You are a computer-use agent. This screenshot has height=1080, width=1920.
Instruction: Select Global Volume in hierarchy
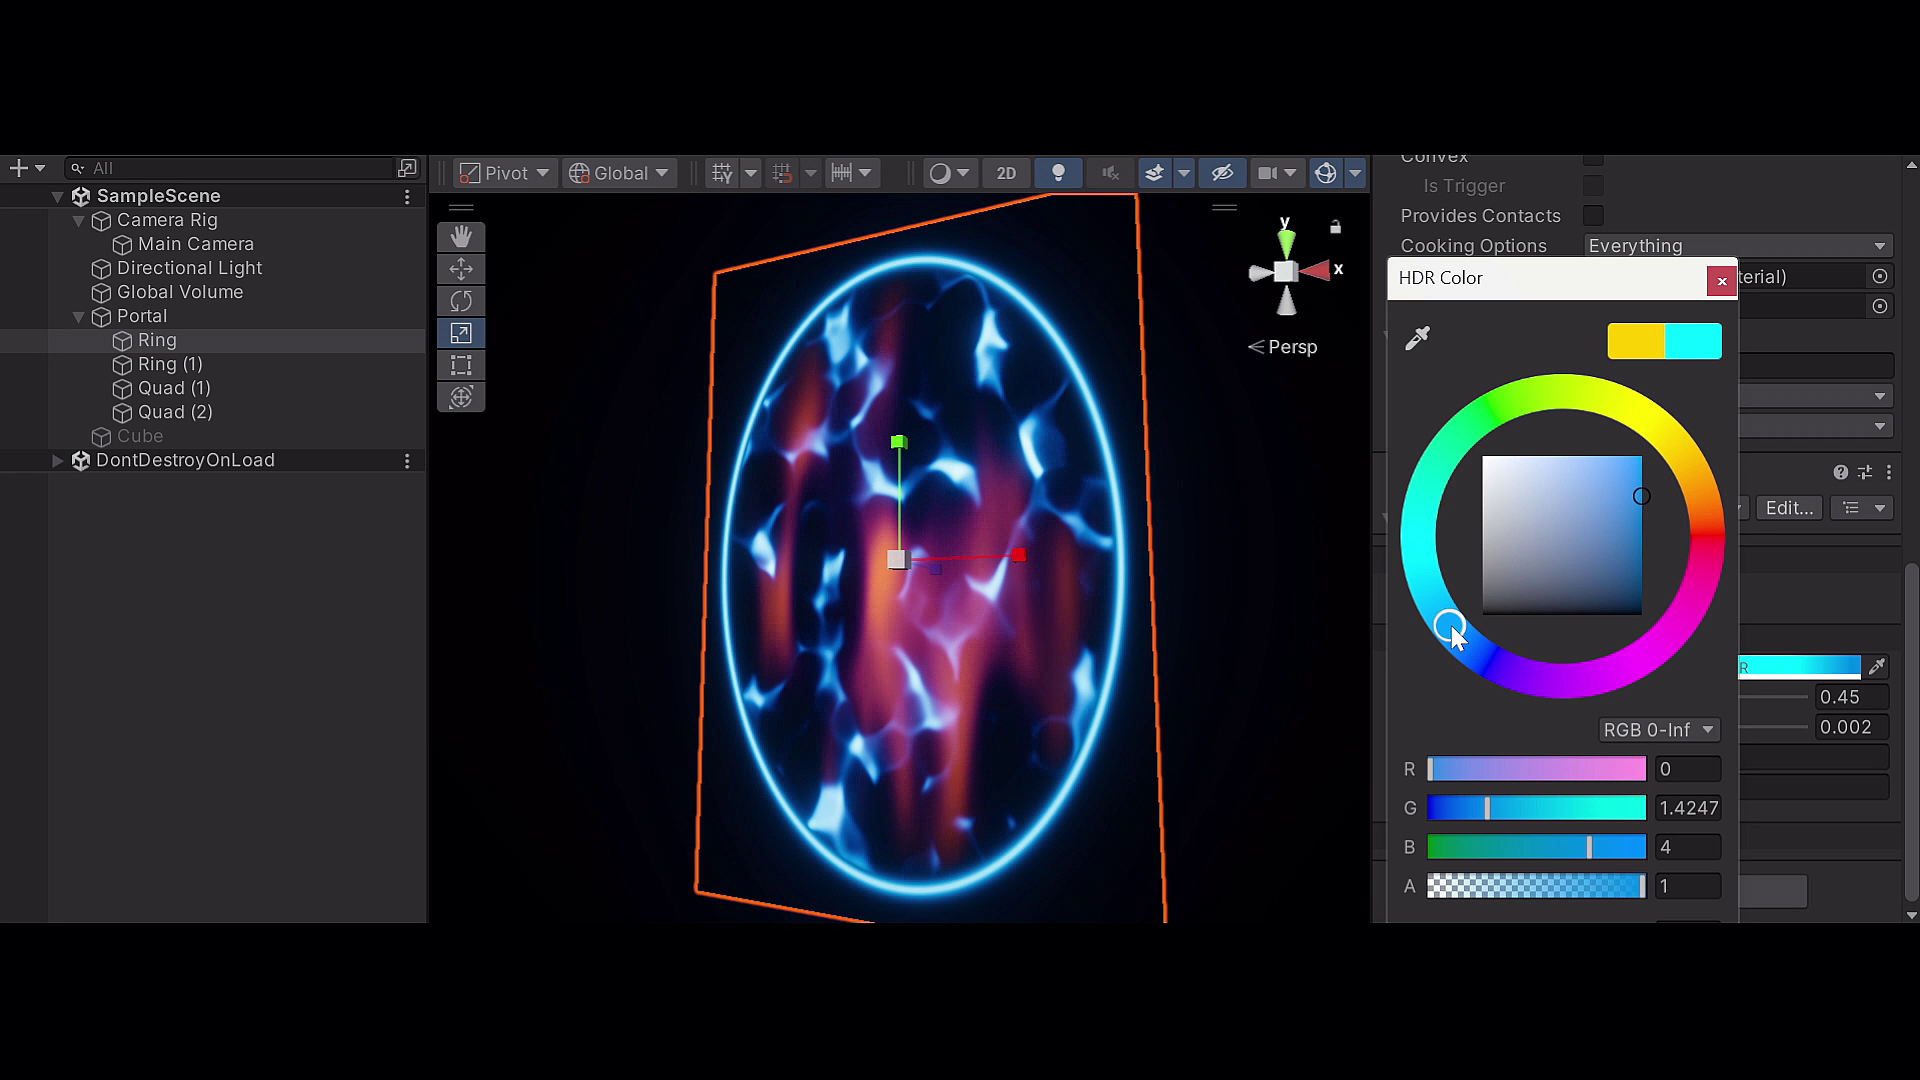tap(180, 293)
